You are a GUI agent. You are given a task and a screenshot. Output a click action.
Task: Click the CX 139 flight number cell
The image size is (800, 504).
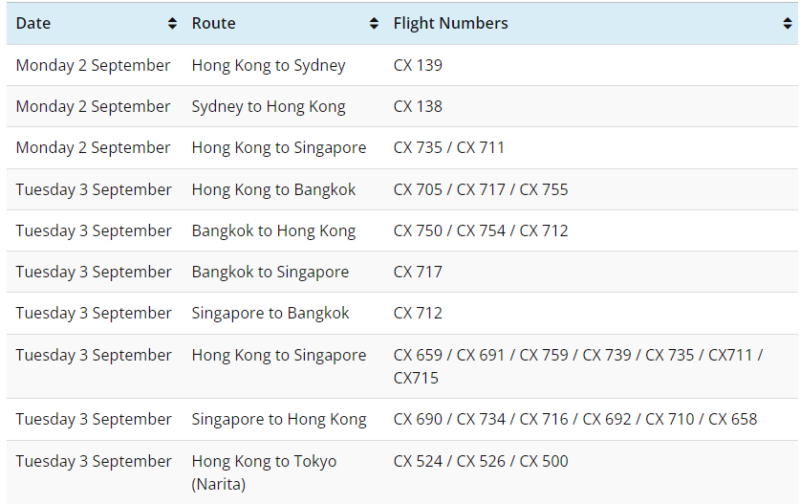pyautogui.click(x=418, y=65)
